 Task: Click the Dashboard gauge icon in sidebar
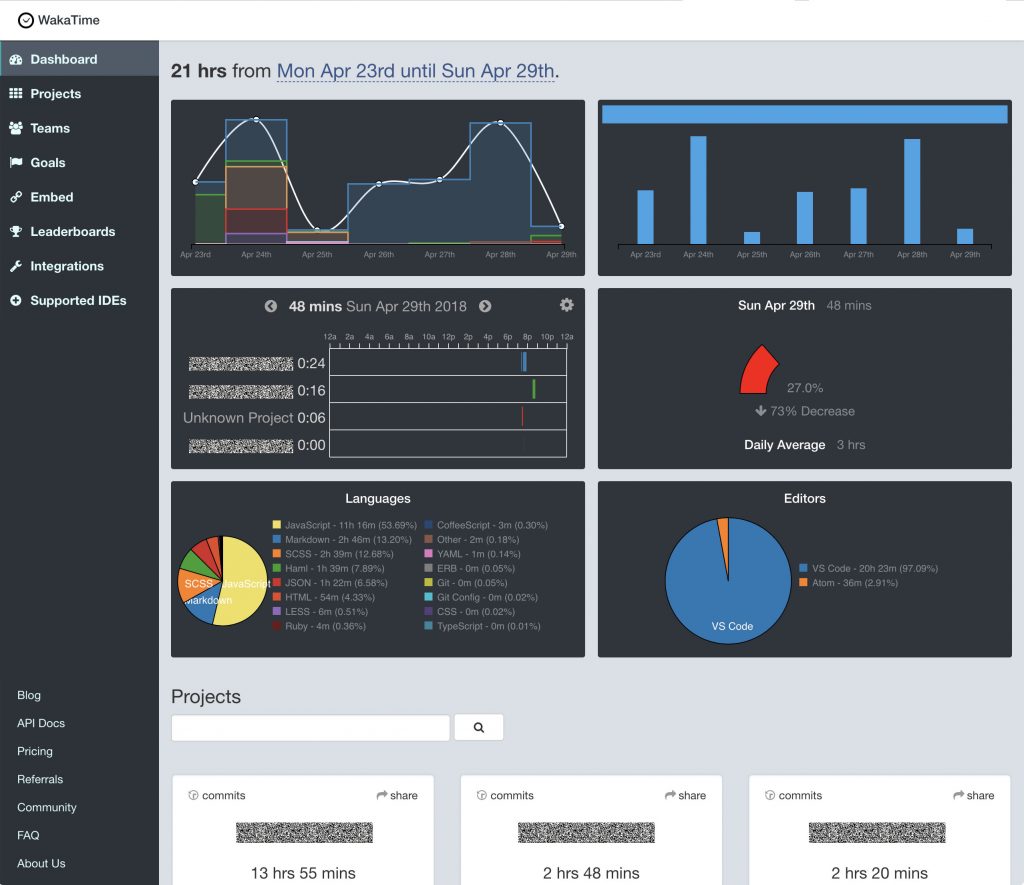16,59
